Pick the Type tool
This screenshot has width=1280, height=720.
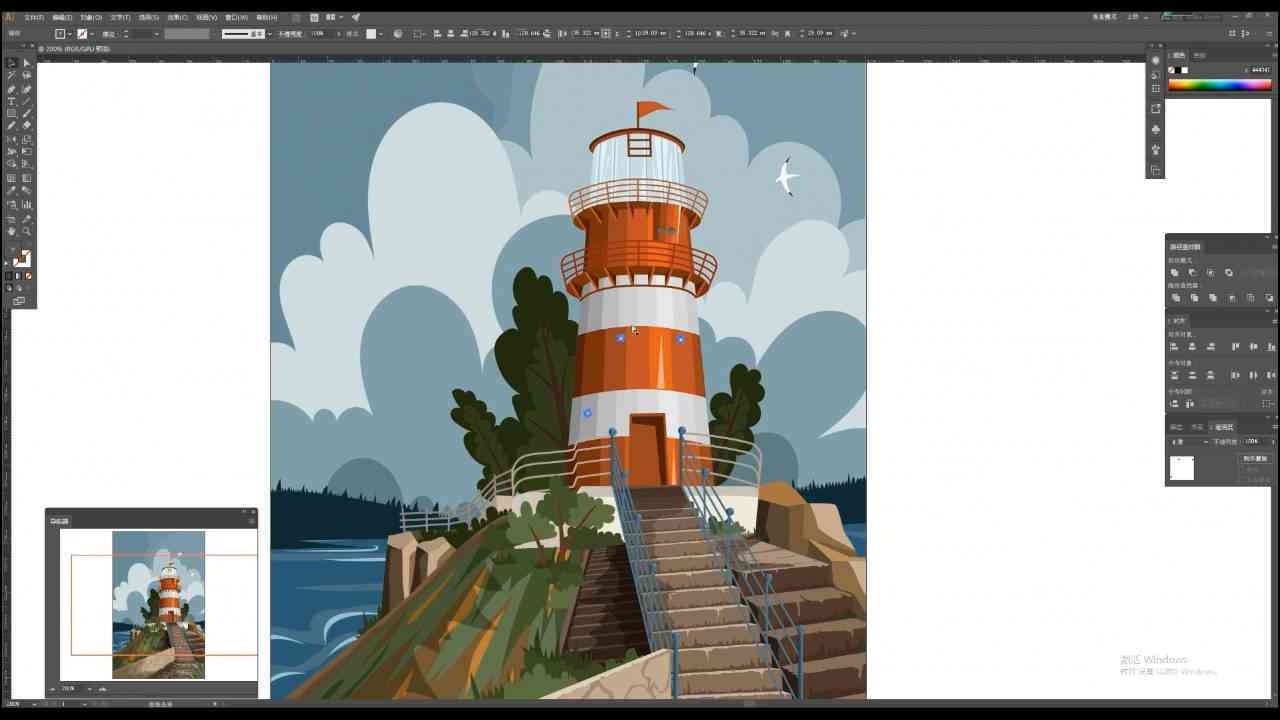point(11,101)
